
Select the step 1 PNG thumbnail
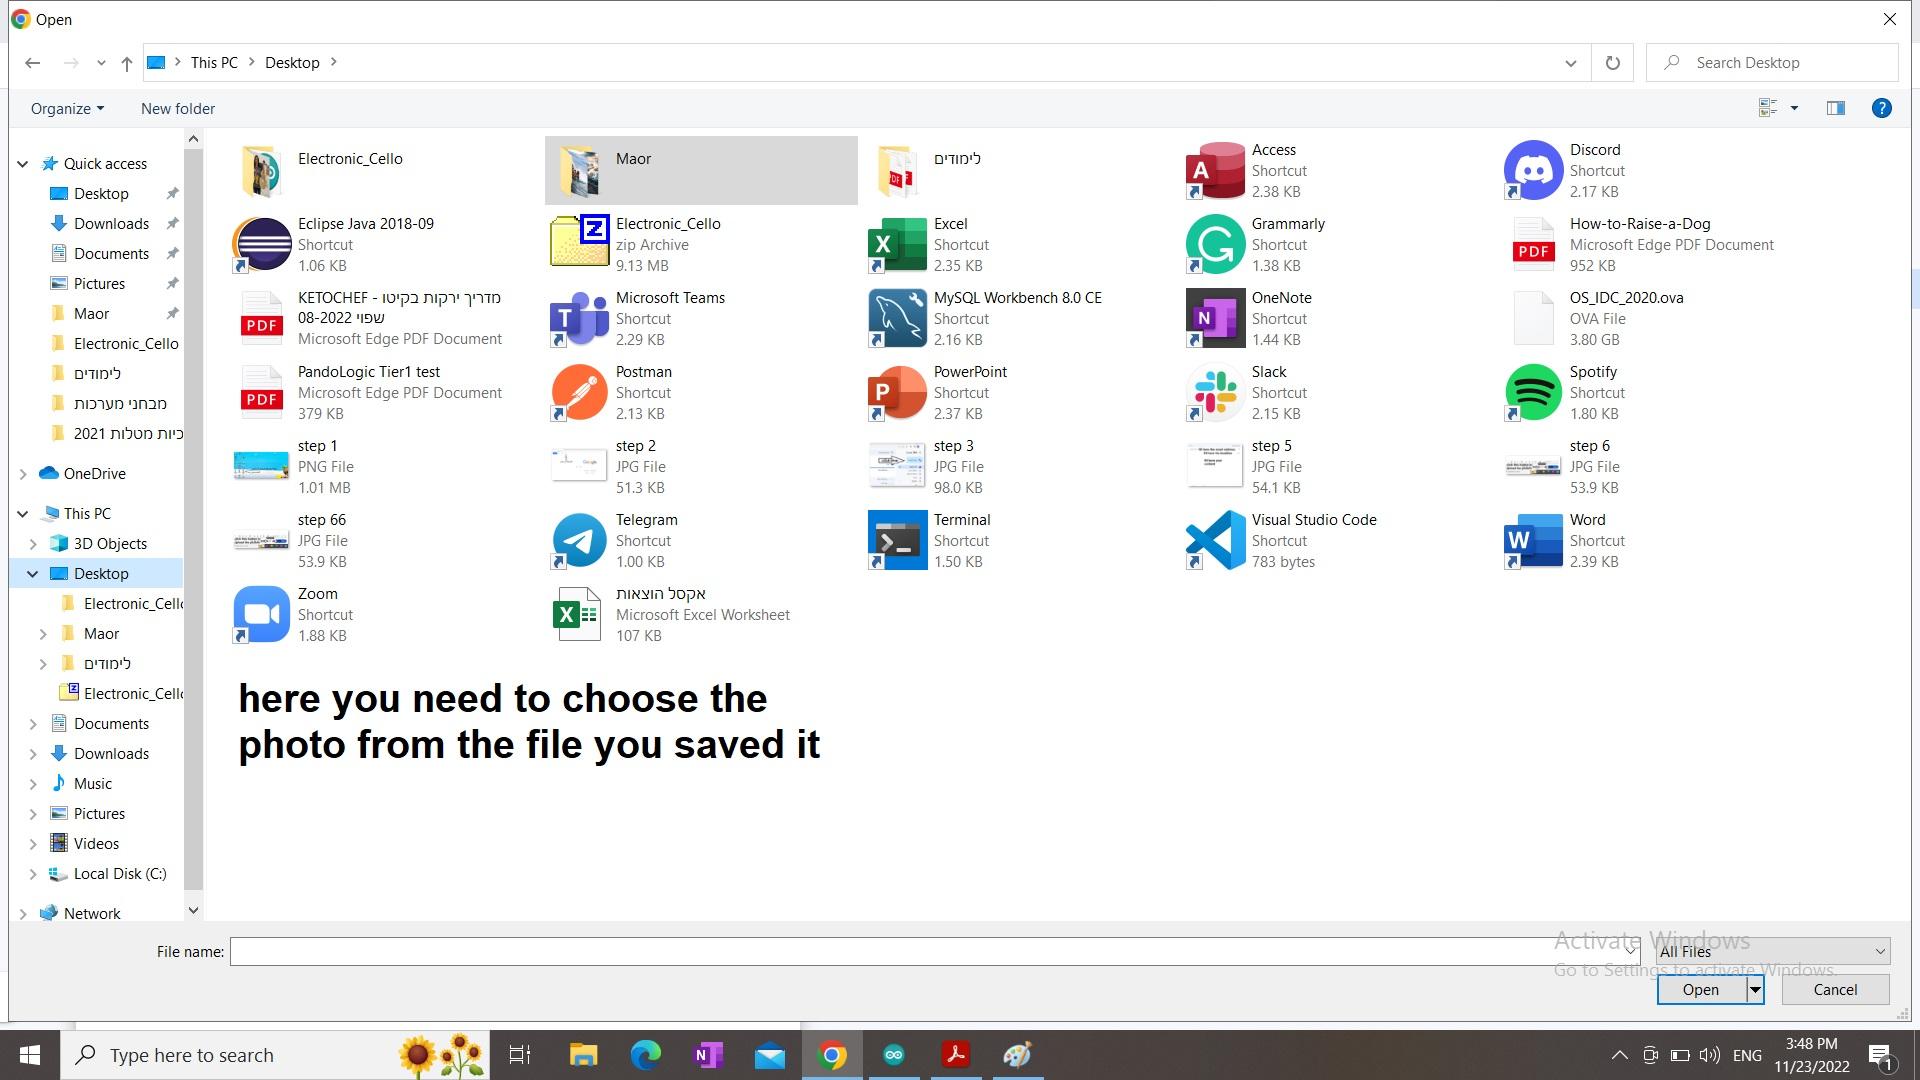click(261, 466)
